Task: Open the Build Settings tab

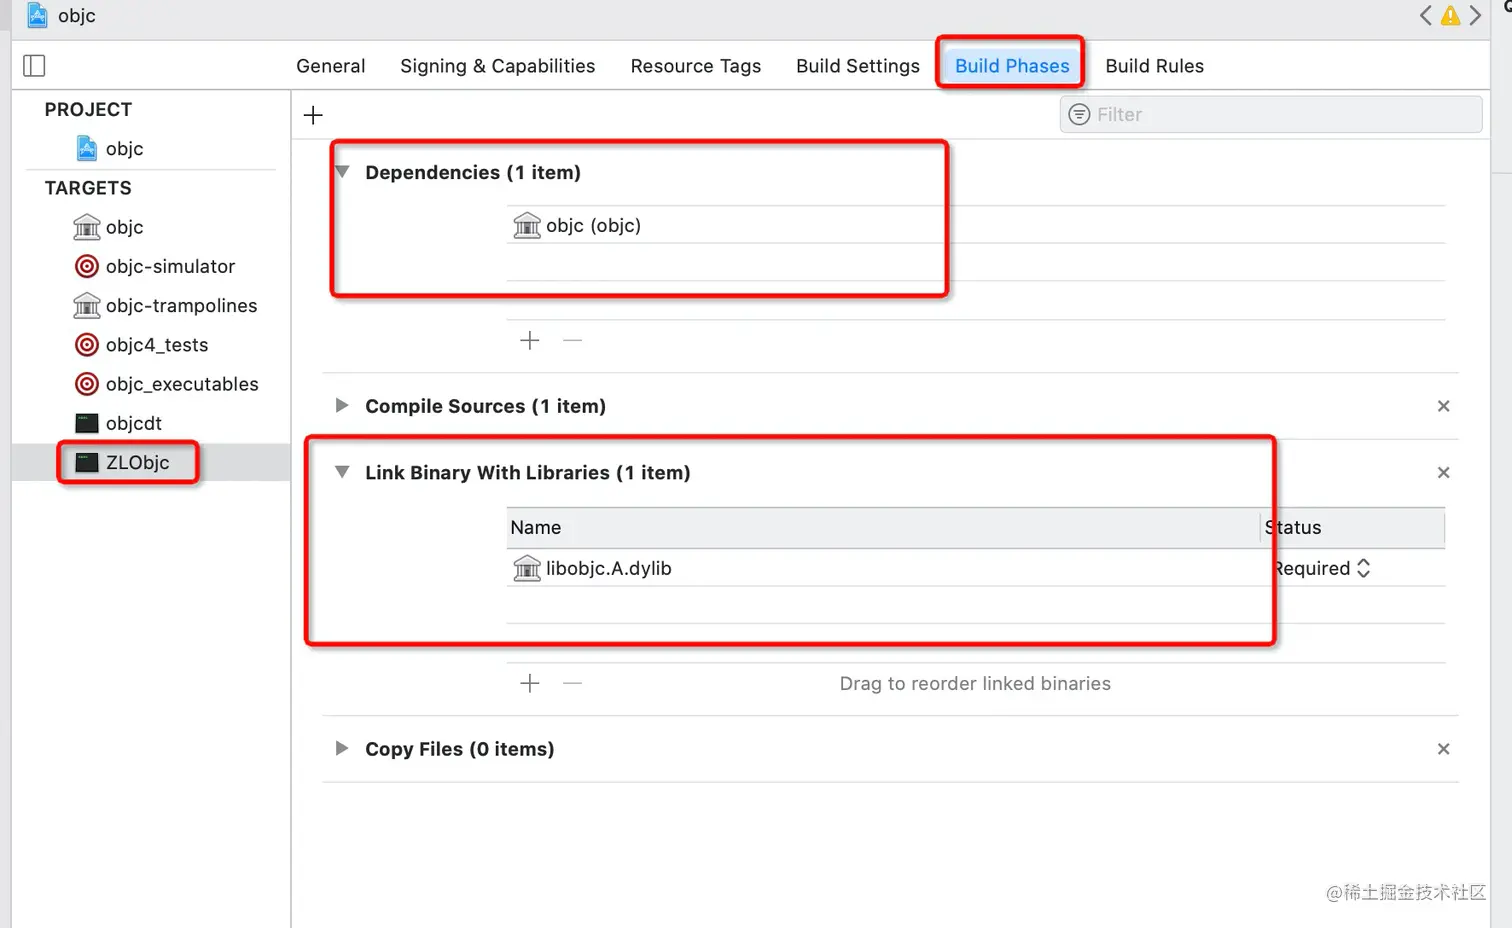Action: coord(858,66)
